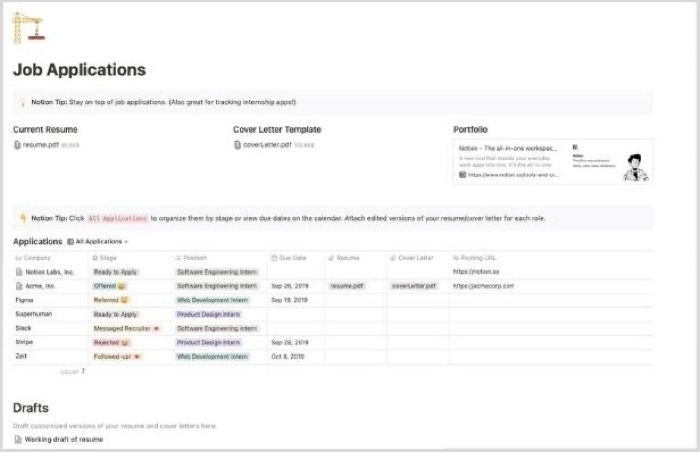Screen dimensions: 700x452
Task: Click the table view icon beside All Applications
Action: 70,242
